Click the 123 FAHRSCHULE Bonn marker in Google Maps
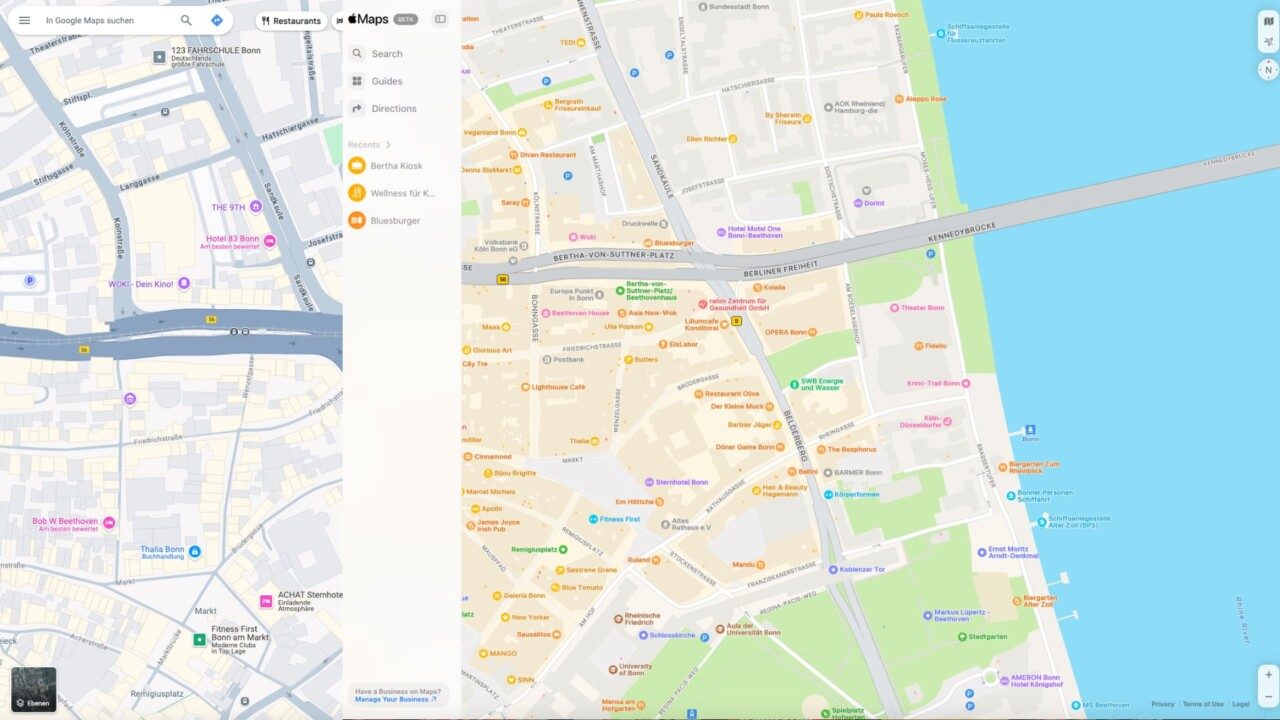The width and height of the screenshot is (1280, 720). (159, 57)
